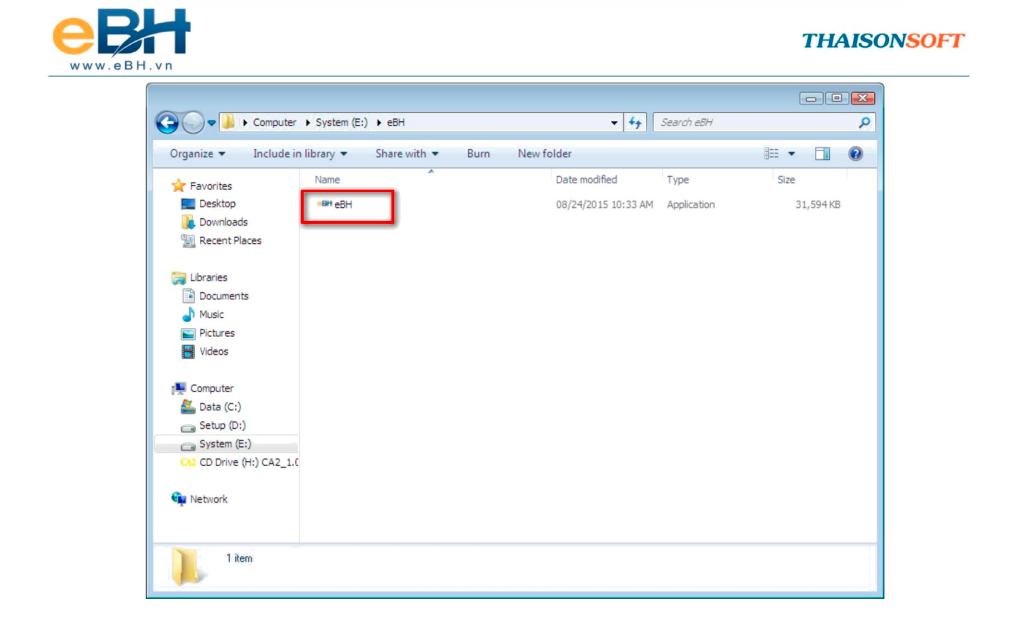The image size is (1013, 625).
Task: Click the Forward navigation arrow button
Action: coord(193,122)
